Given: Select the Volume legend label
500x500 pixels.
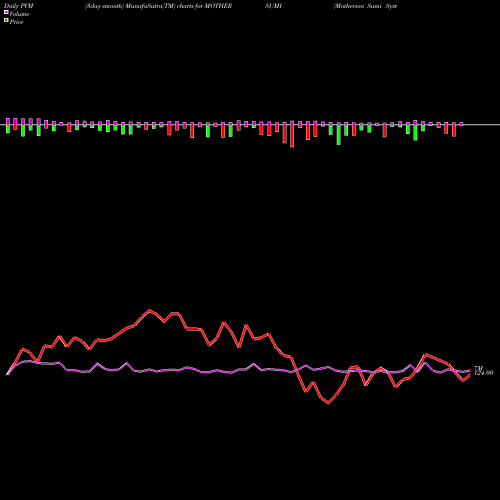Looking at the screenshot, I should pyautogui.click(x=19, y=14).
